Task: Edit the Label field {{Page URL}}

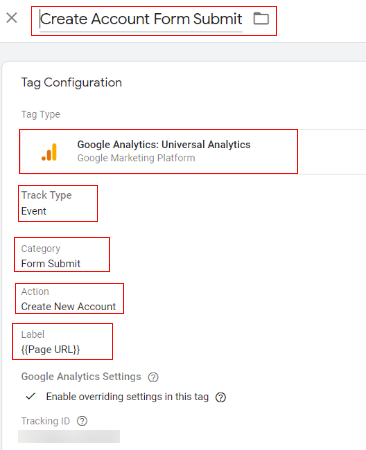Action: click(x=62, y=341)
